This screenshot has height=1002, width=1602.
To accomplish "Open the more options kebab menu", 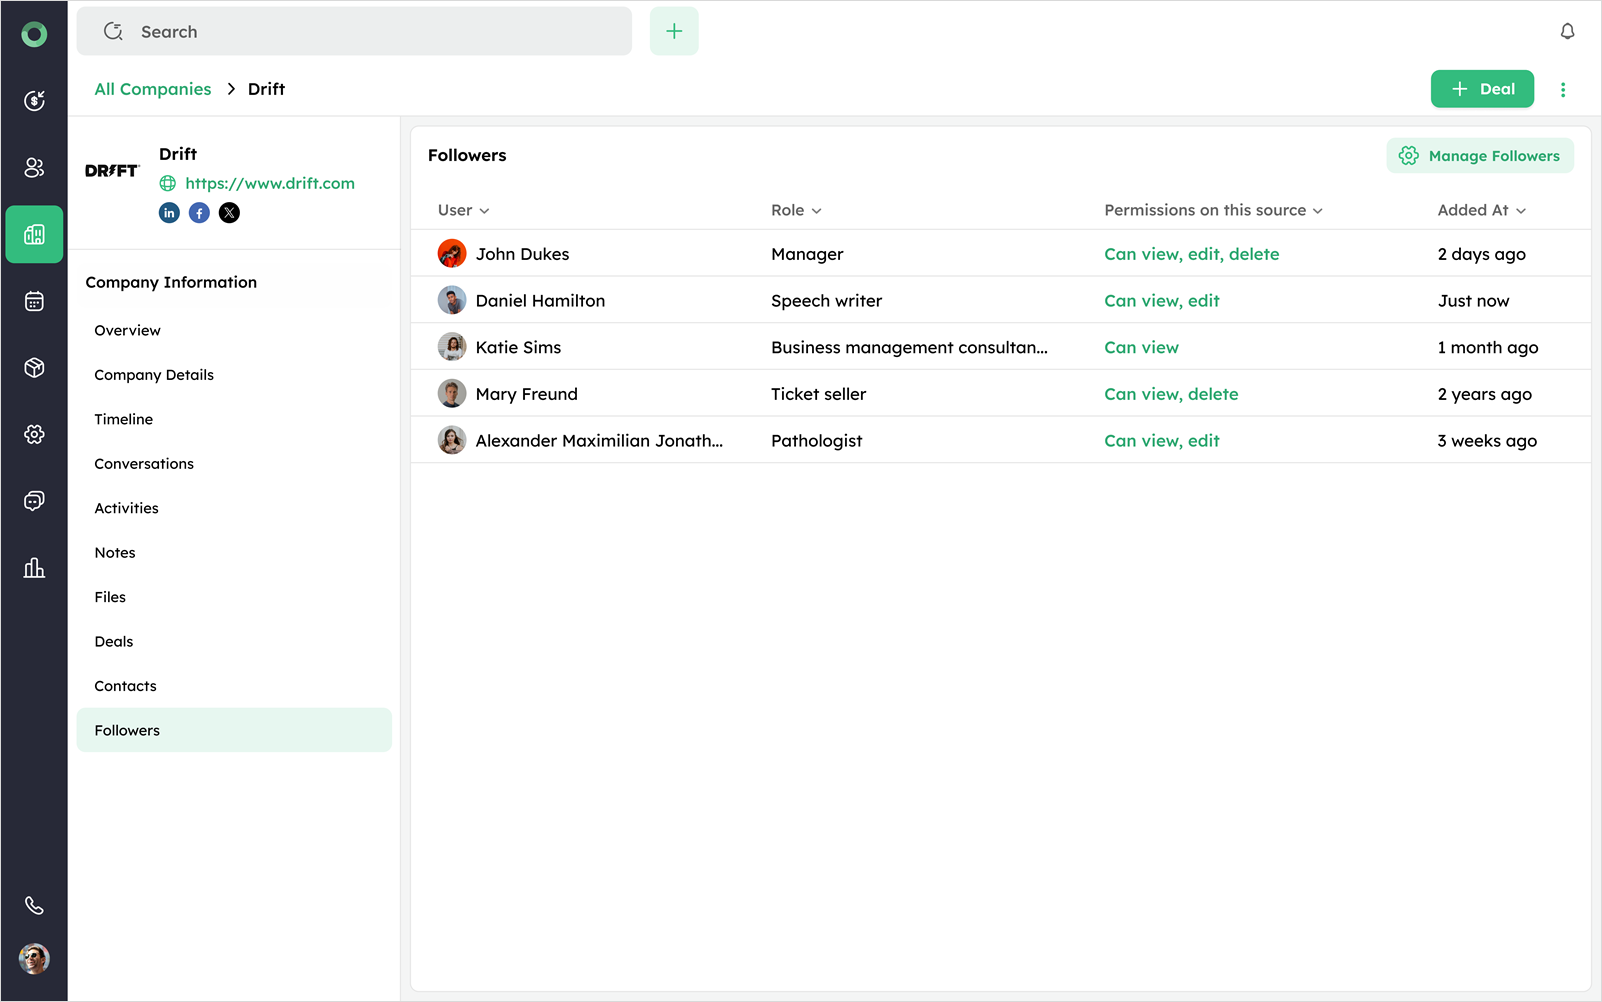I will pos(1563,90).
